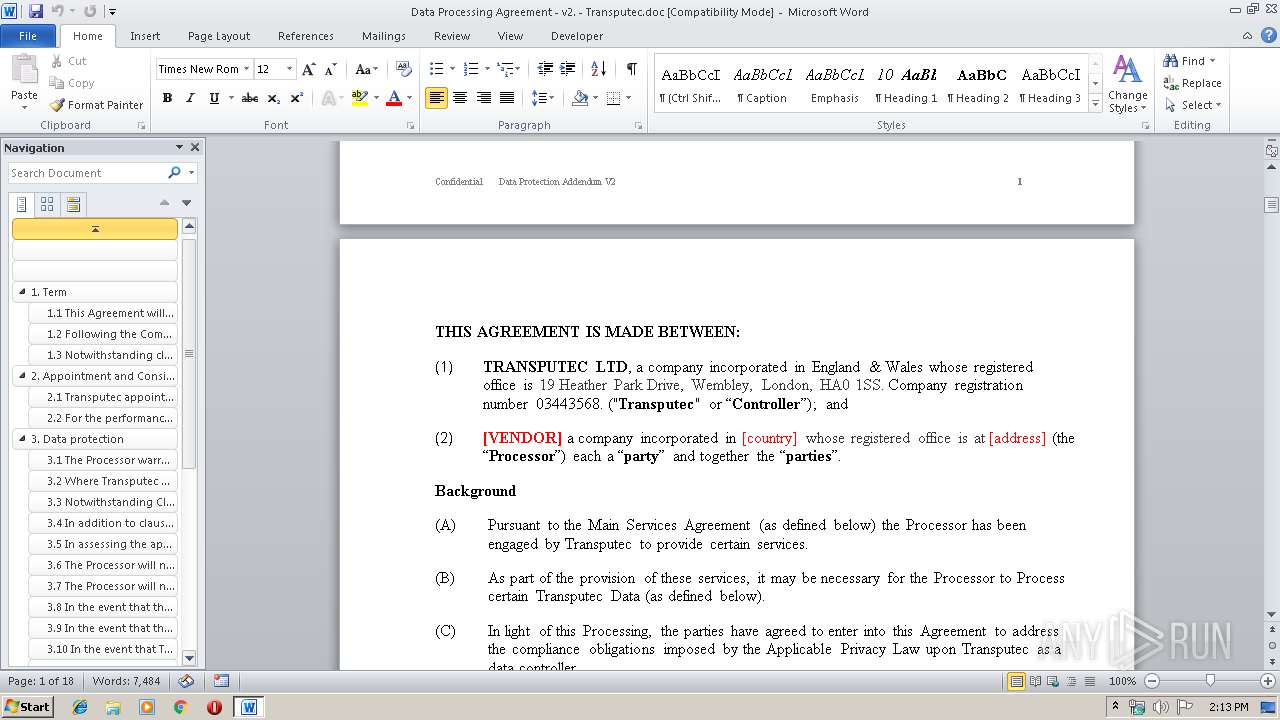Decrease paragraph indent
The image size is (1280, 720).
tap(545, 69)
